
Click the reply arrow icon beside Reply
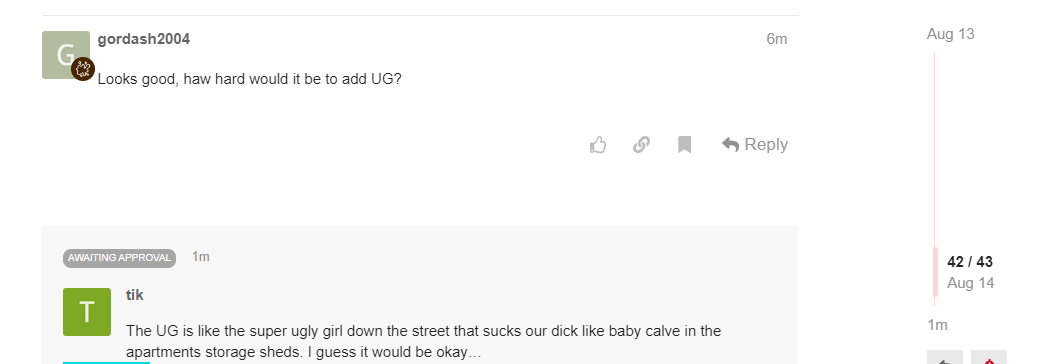[730, 145]
